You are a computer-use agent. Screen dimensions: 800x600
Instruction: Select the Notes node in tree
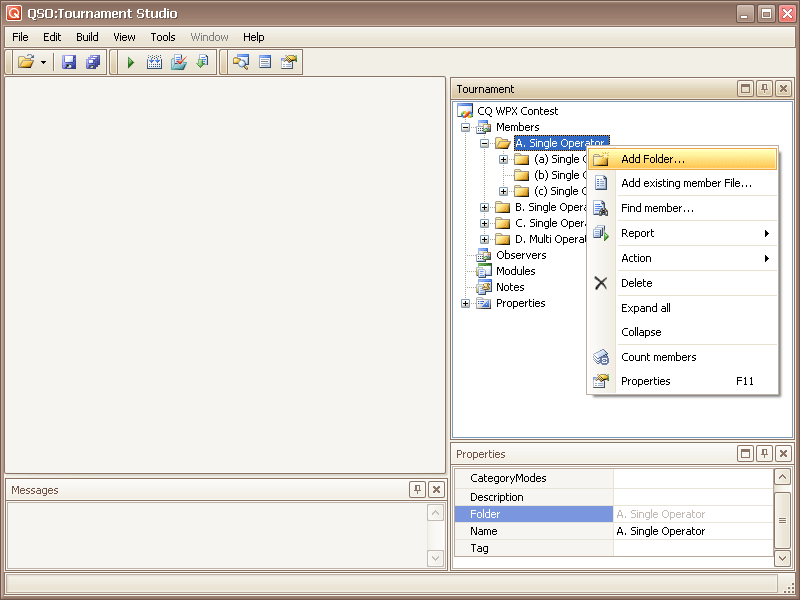coord(510,287)
